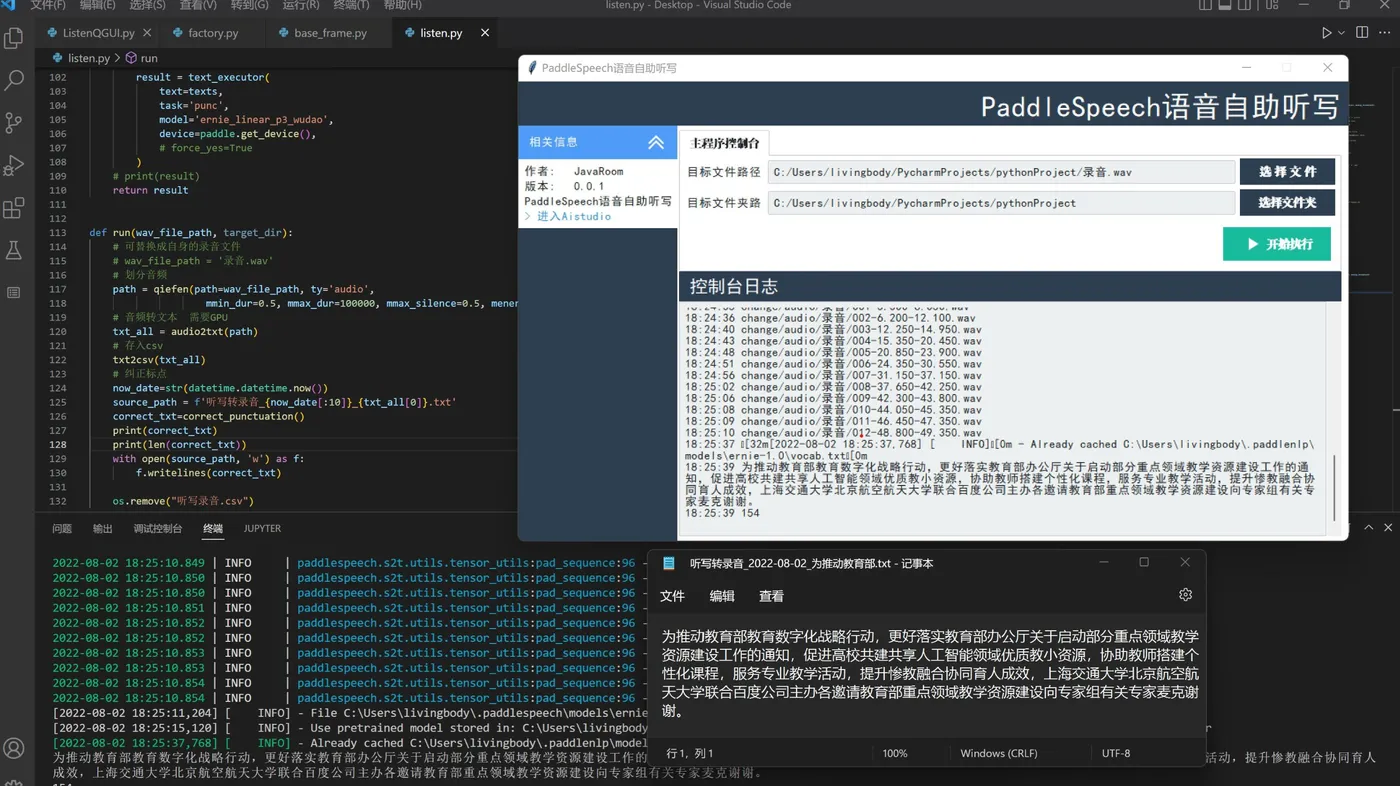The image size is (1400, 786).
Task: Click the 选择文件 button
Action: point(1287,172)
